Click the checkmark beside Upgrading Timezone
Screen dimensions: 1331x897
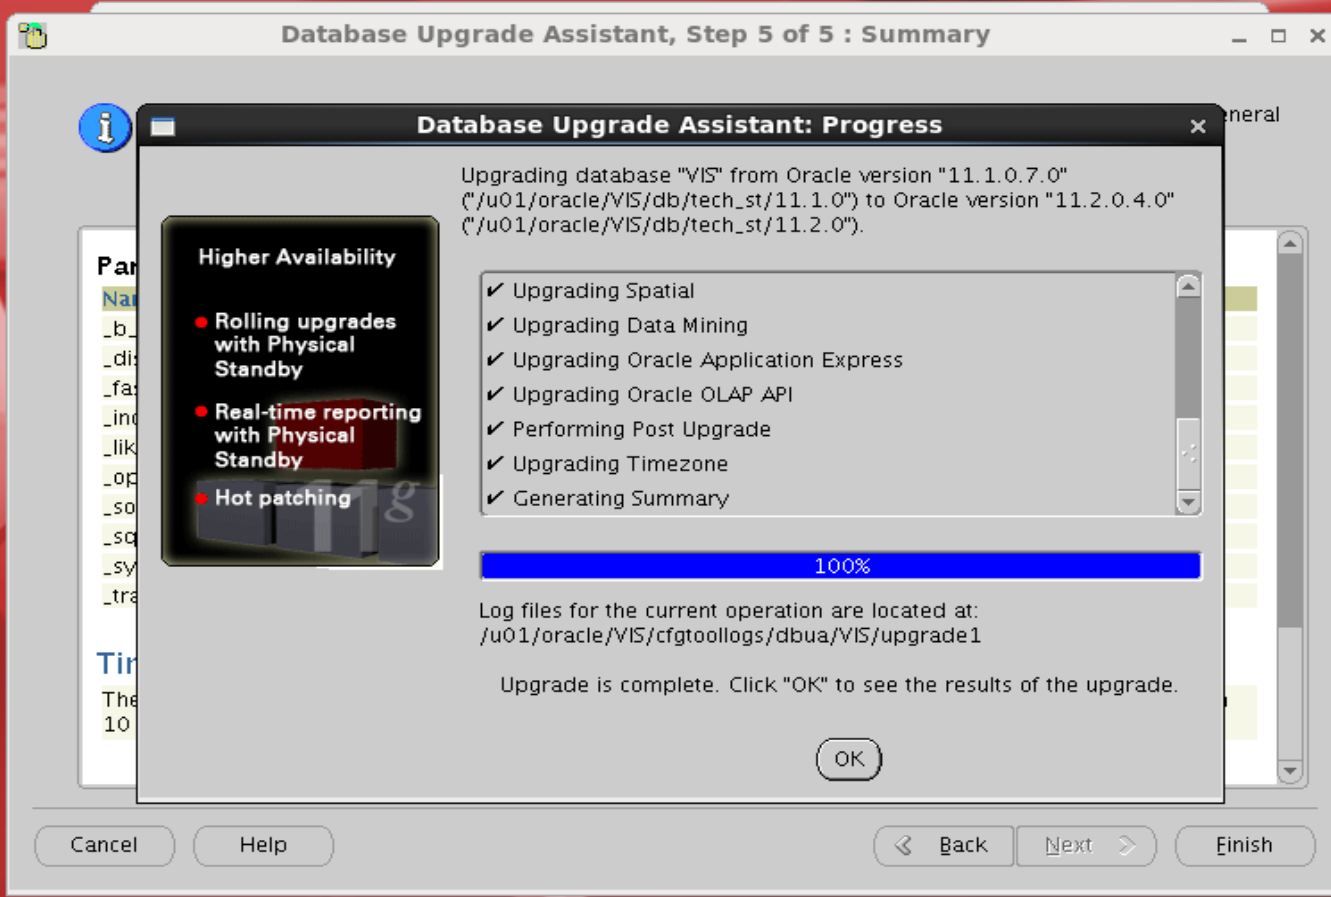[495, 464]
